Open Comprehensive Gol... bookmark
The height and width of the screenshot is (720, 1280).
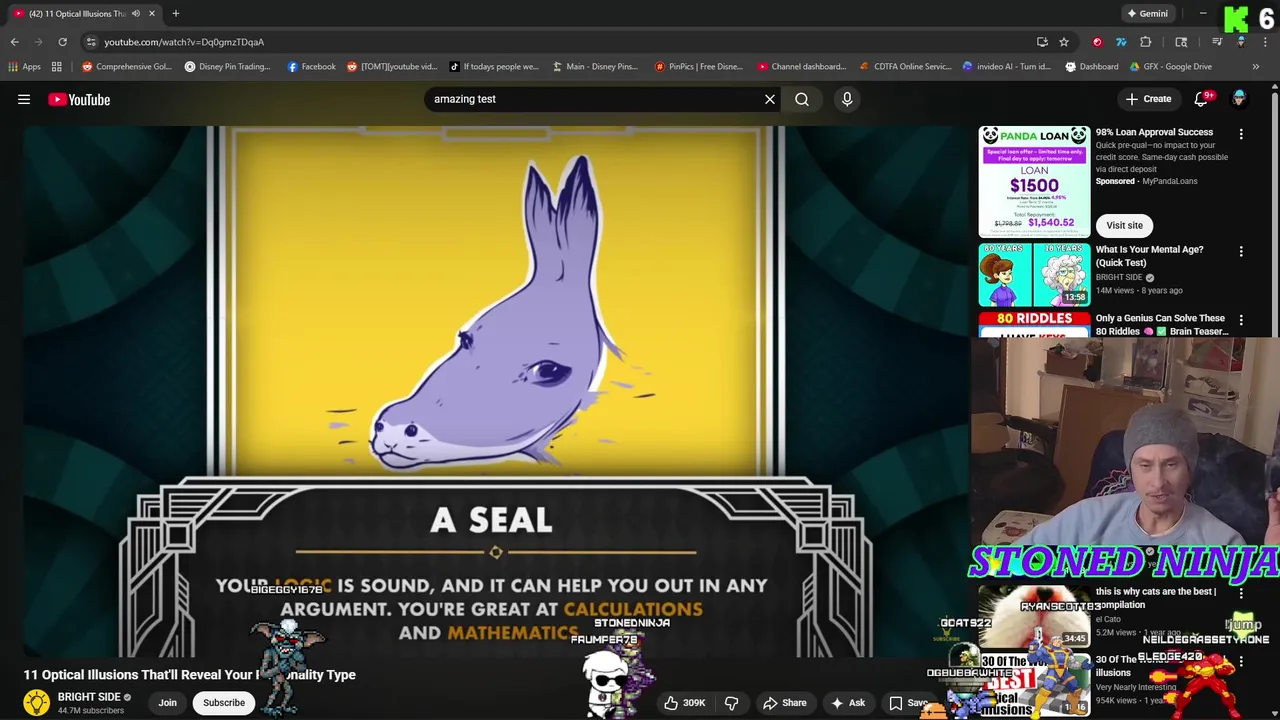[126, 67]
